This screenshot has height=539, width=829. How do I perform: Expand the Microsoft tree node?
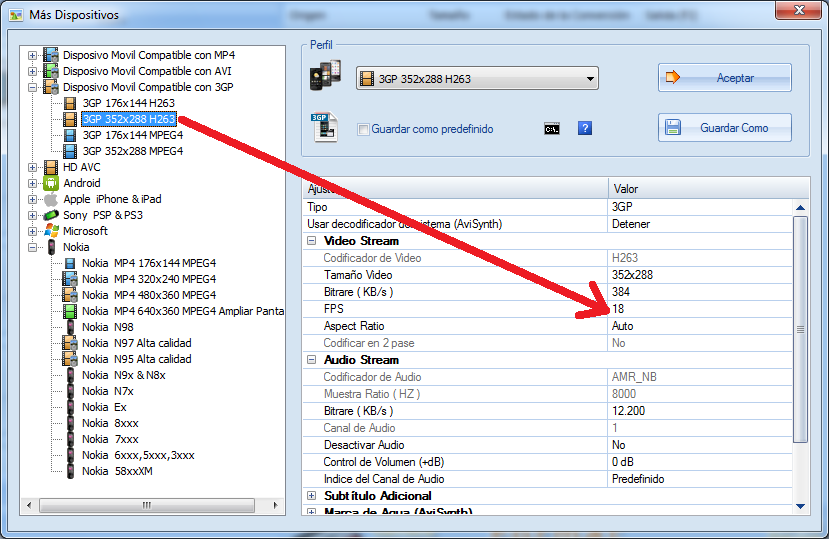[x=32, y=231]
